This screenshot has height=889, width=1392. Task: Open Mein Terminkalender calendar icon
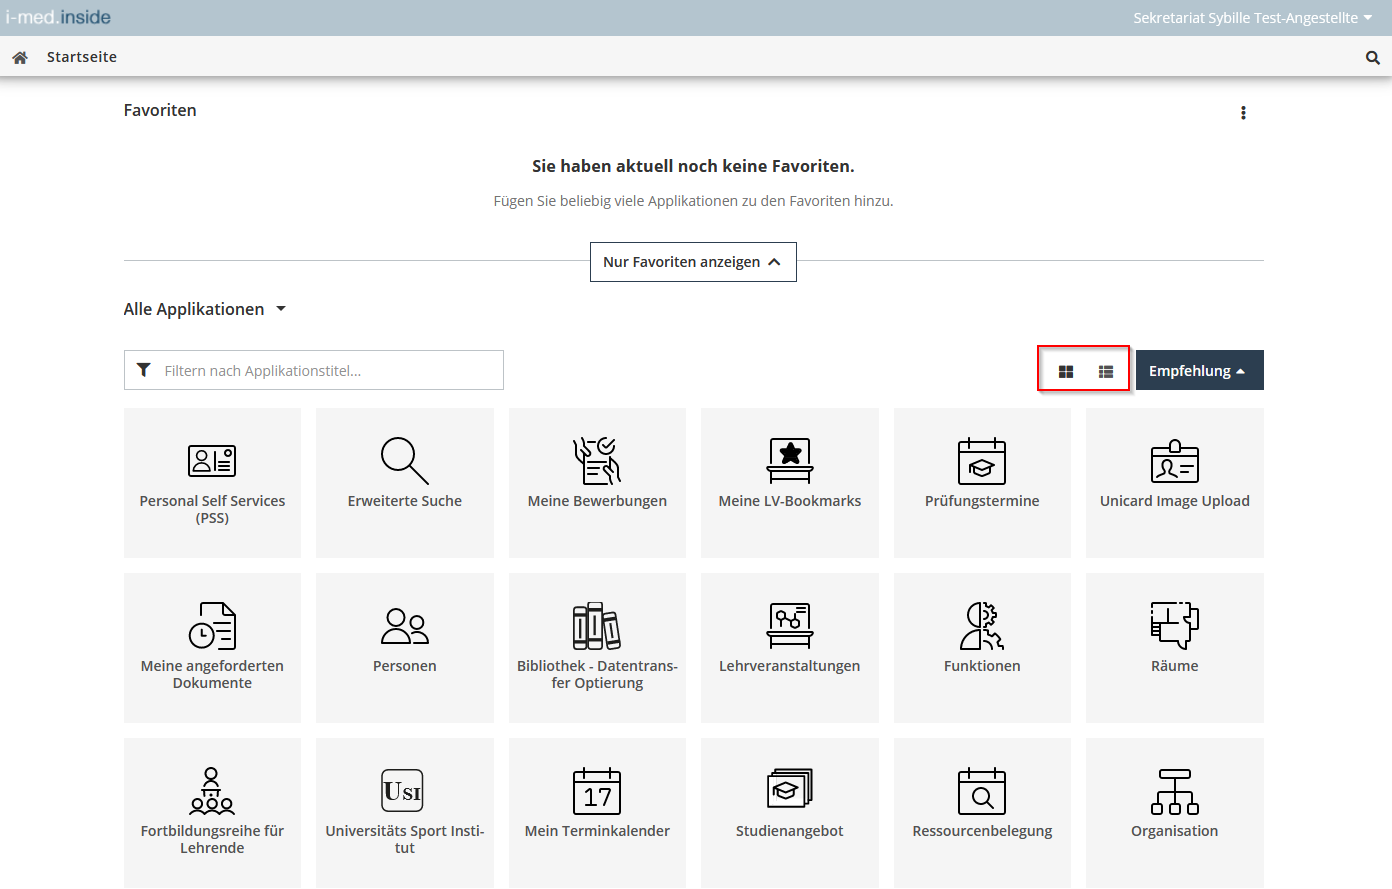point(597,790)
